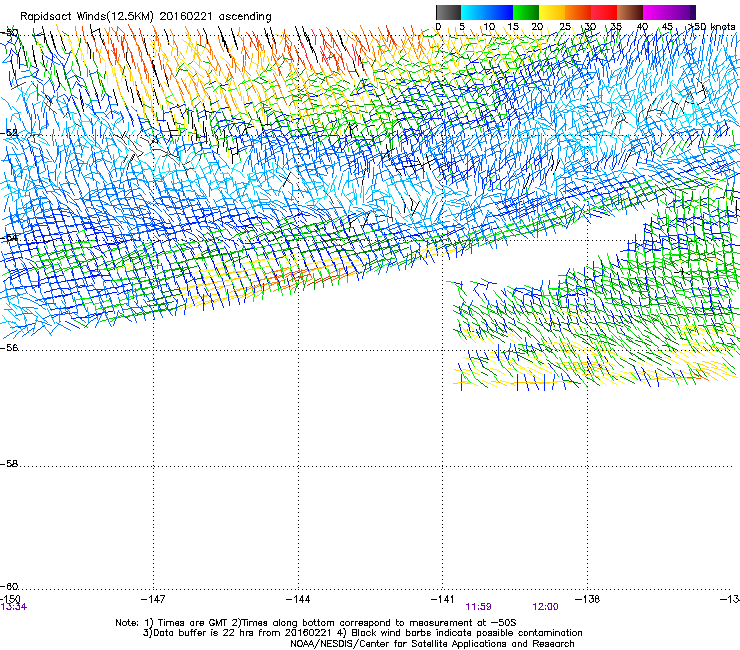Click the yellow 20-25 knots legend swatch
This screenshot has height=650, width=740.
coord(552,12)
